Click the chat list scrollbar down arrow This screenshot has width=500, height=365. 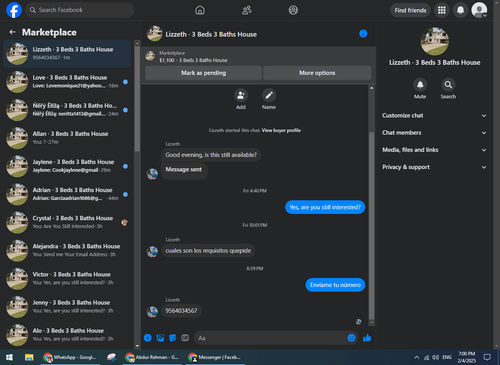click(137, 346)
